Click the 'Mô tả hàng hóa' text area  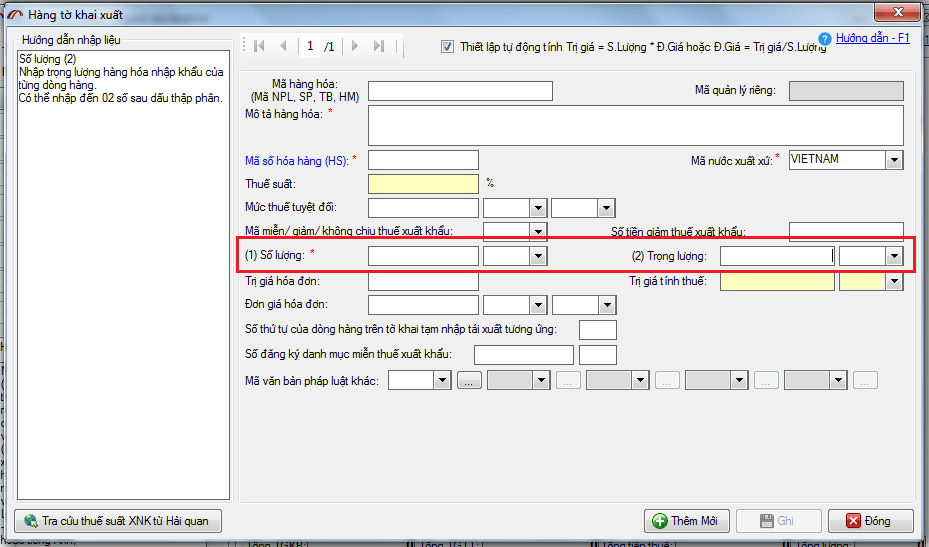[x=635, y=126]
